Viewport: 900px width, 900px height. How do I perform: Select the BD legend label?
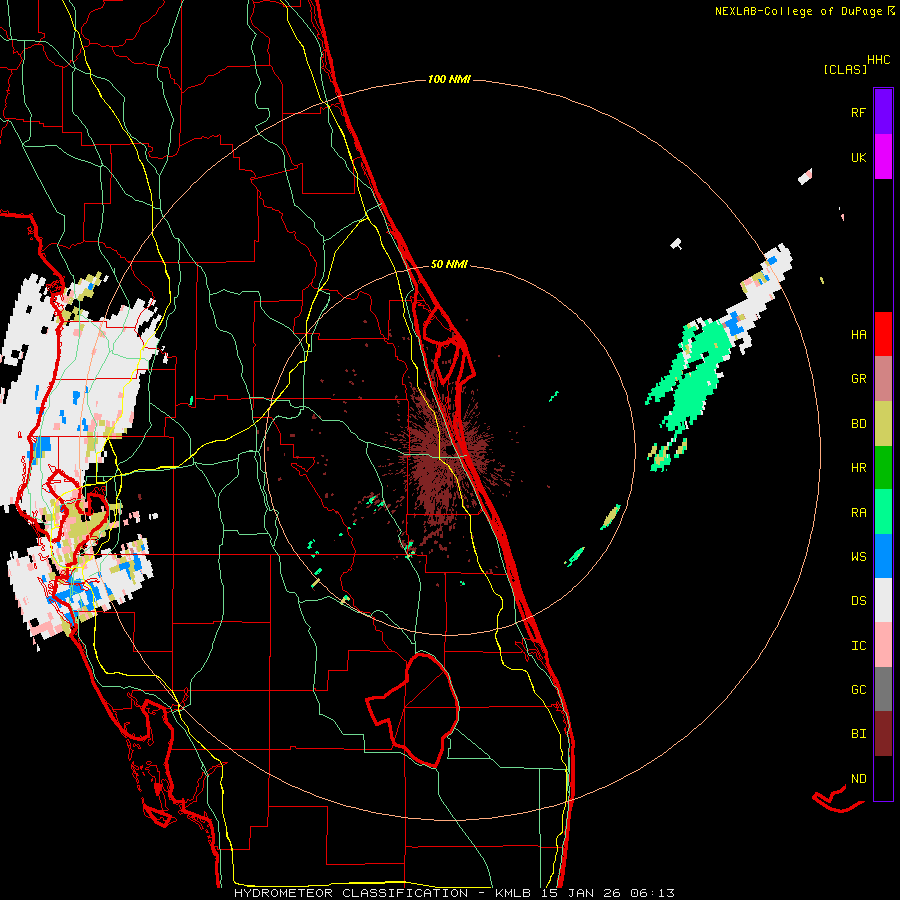click(x=858, y=424)
